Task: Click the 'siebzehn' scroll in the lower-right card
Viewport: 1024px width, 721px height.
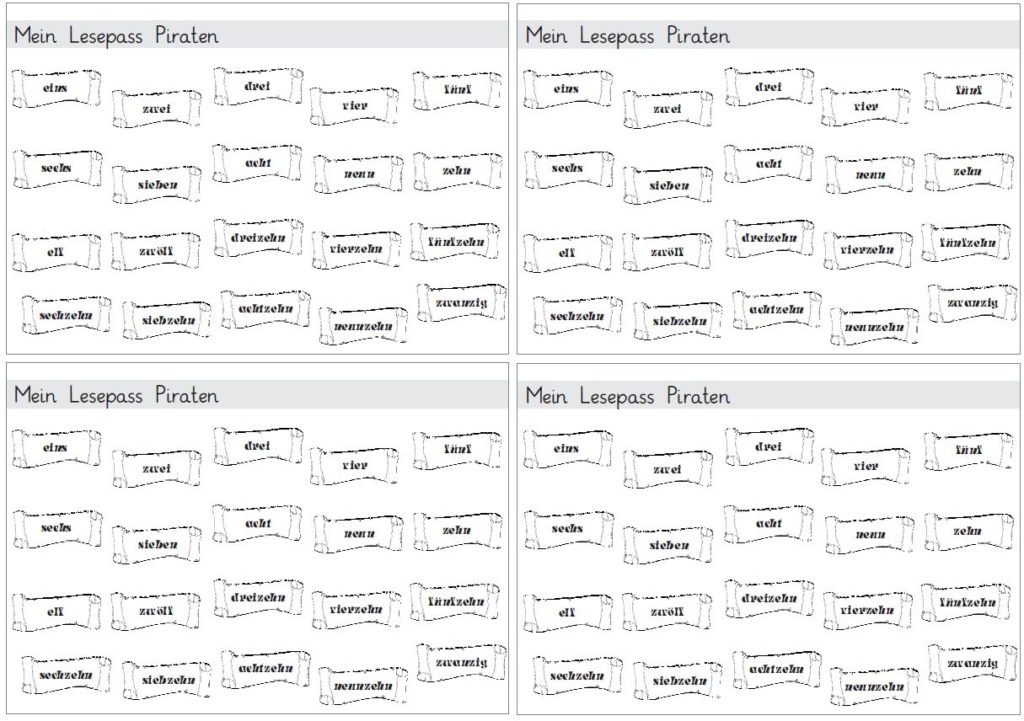Action: tap(679, 681)
